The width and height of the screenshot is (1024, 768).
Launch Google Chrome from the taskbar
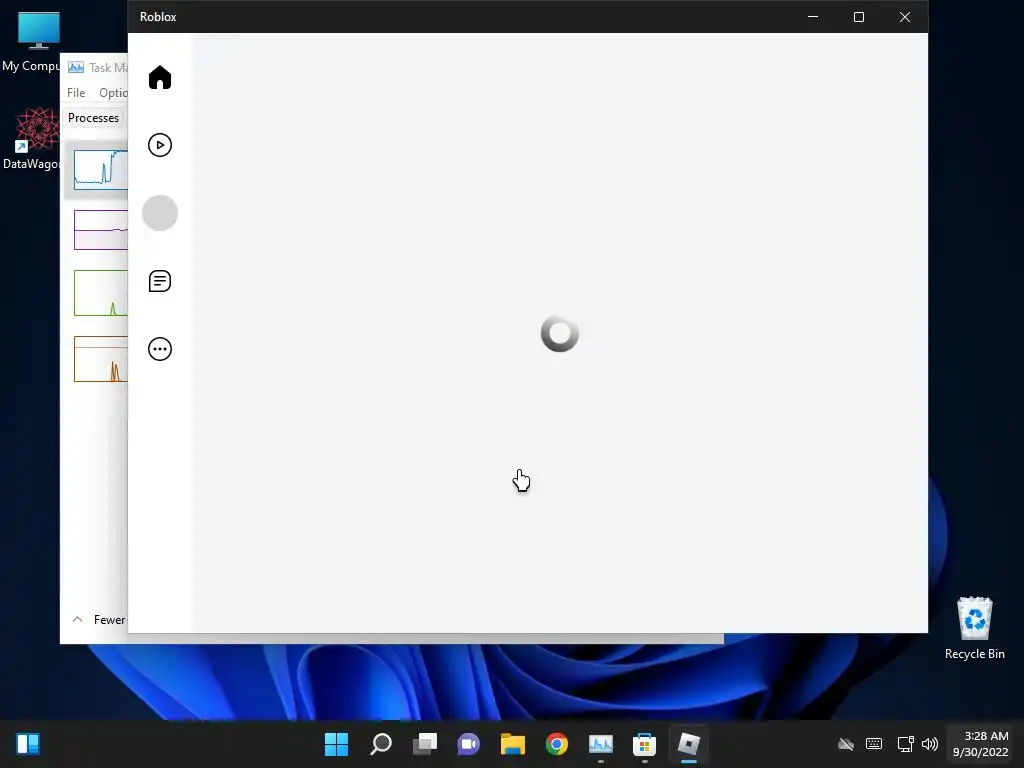(556, 744)
